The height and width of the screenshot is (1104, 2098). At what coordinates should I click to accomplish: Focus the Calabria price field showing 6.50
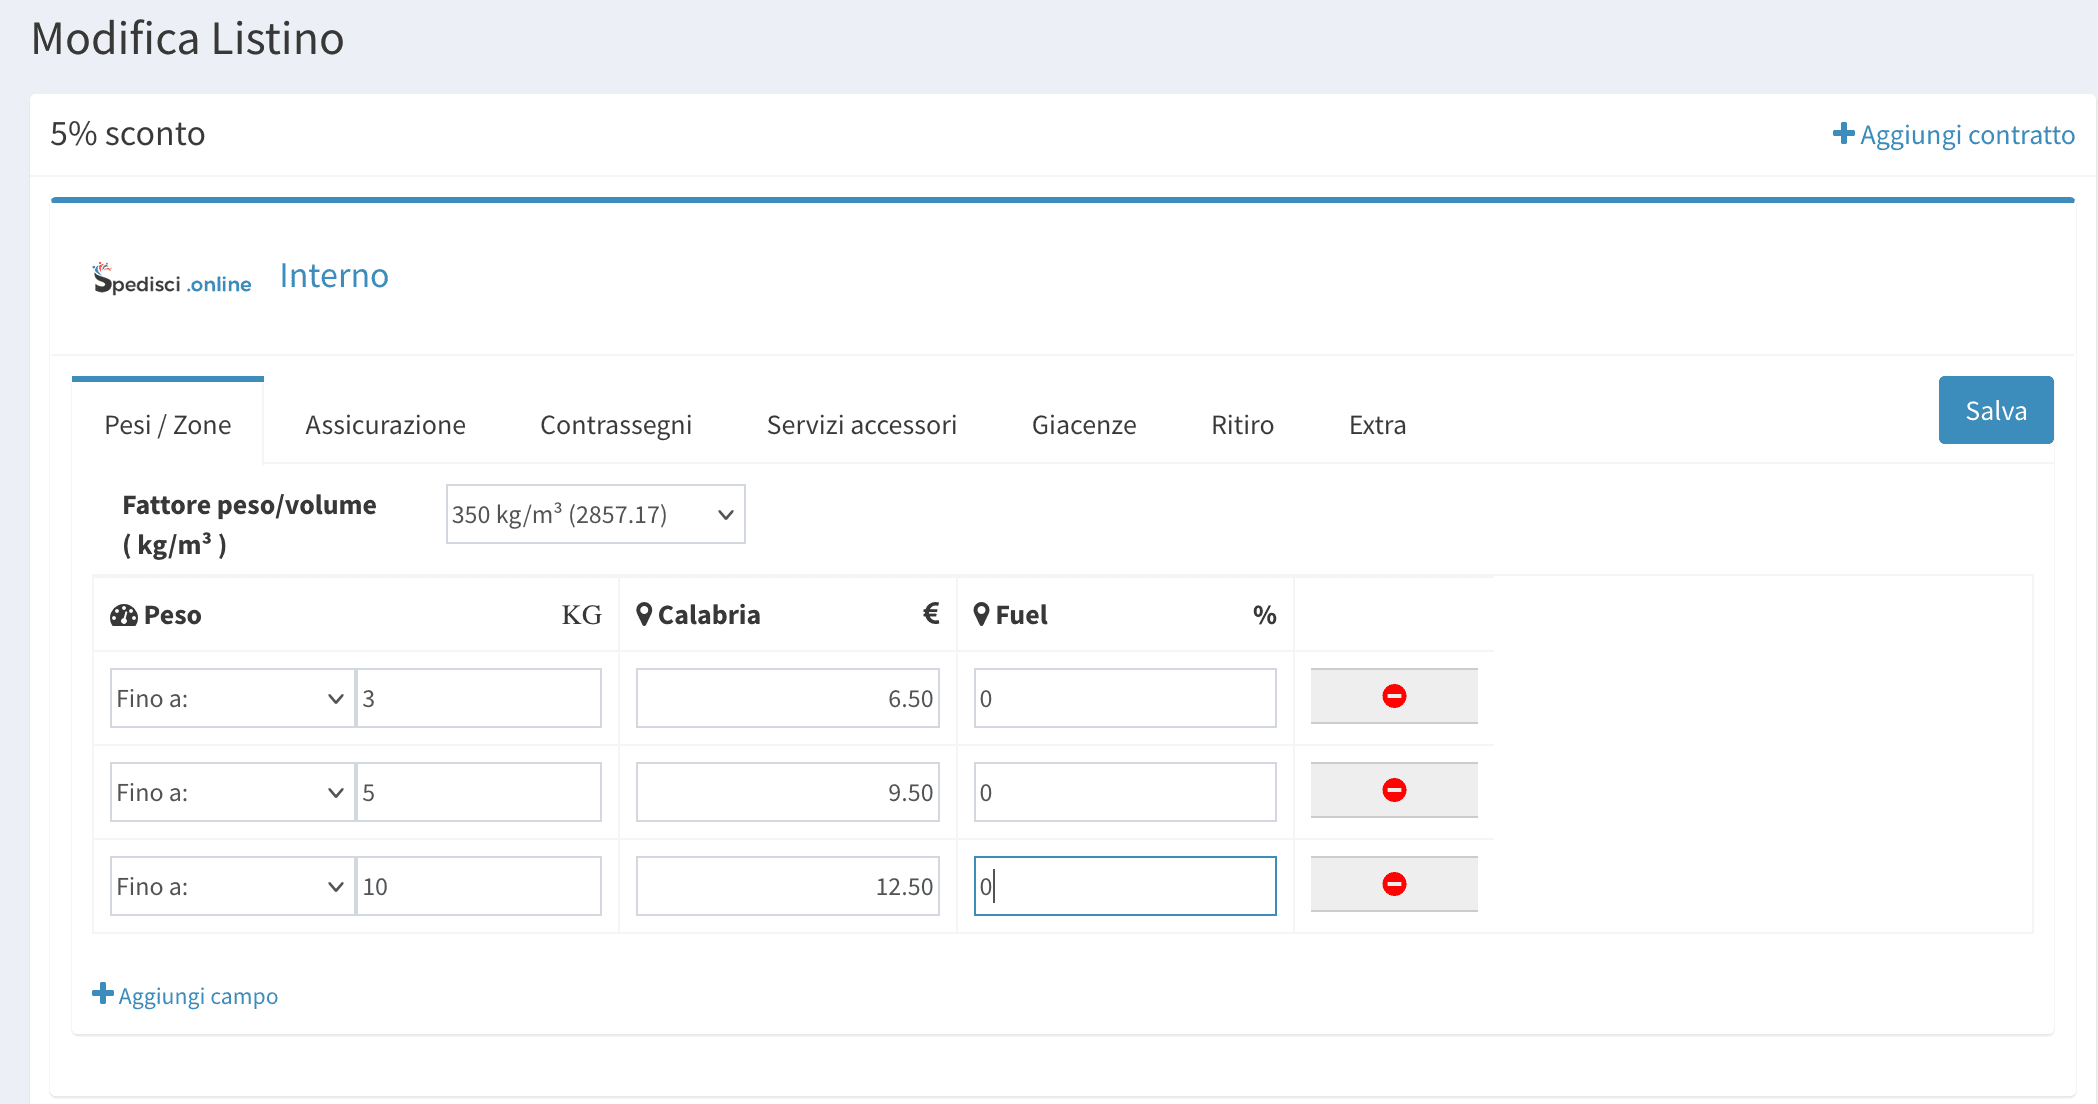(x=787, y=698)
